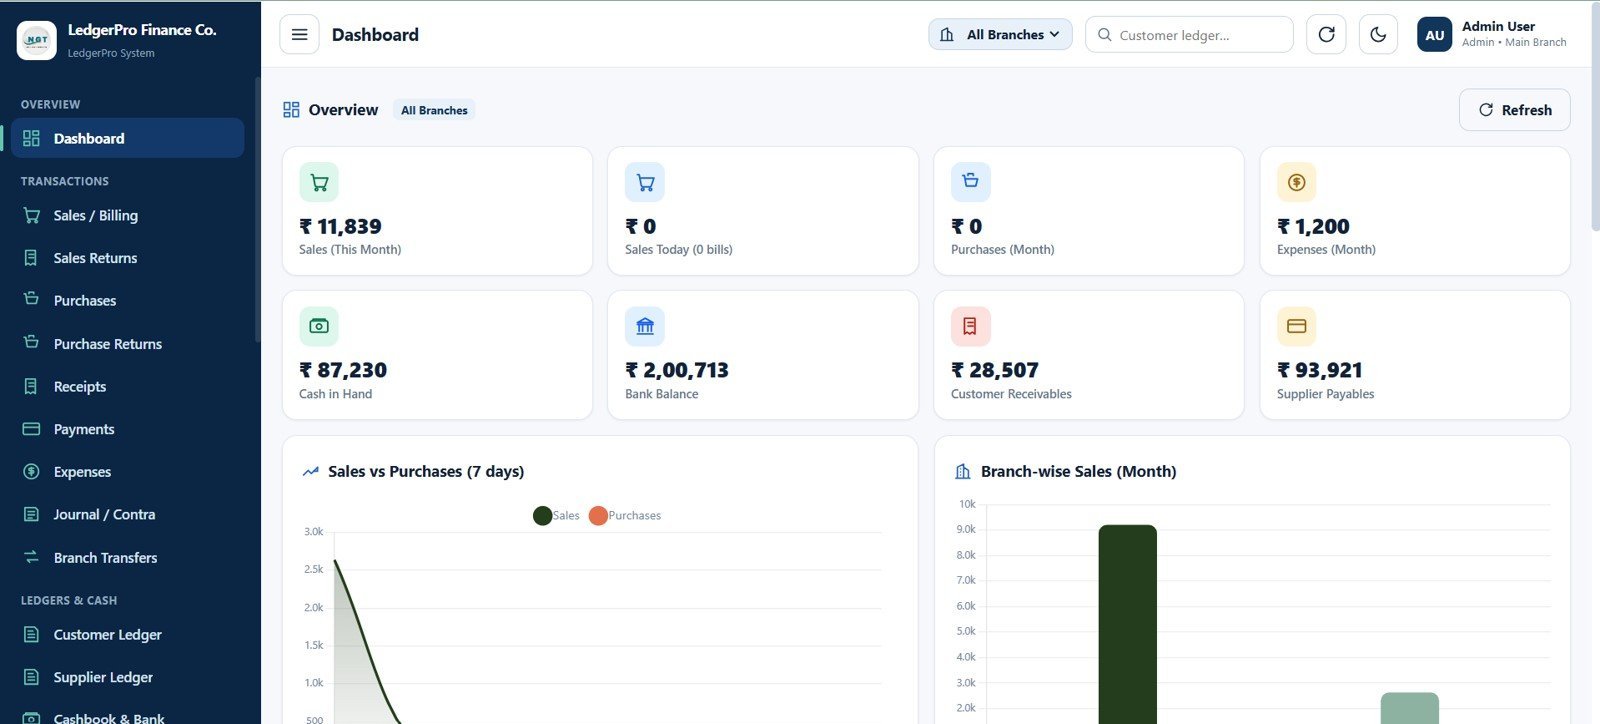Click the Customer Ledger document icon

(x=31, y=634)
